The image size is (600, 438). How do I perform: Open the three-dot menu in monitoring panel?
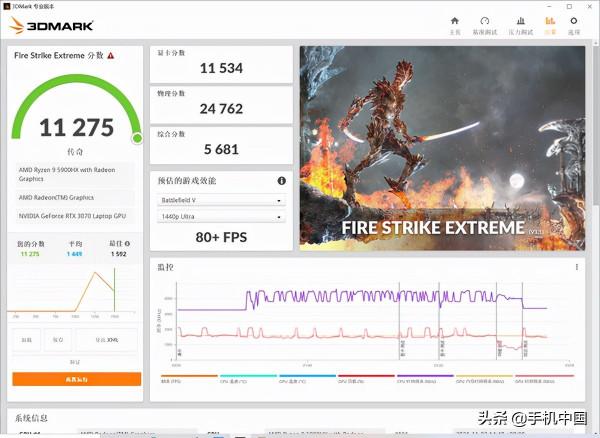(x=576, y=267)
